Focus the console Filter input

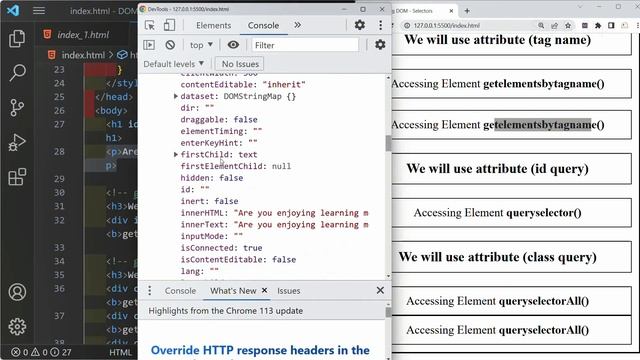305,45
